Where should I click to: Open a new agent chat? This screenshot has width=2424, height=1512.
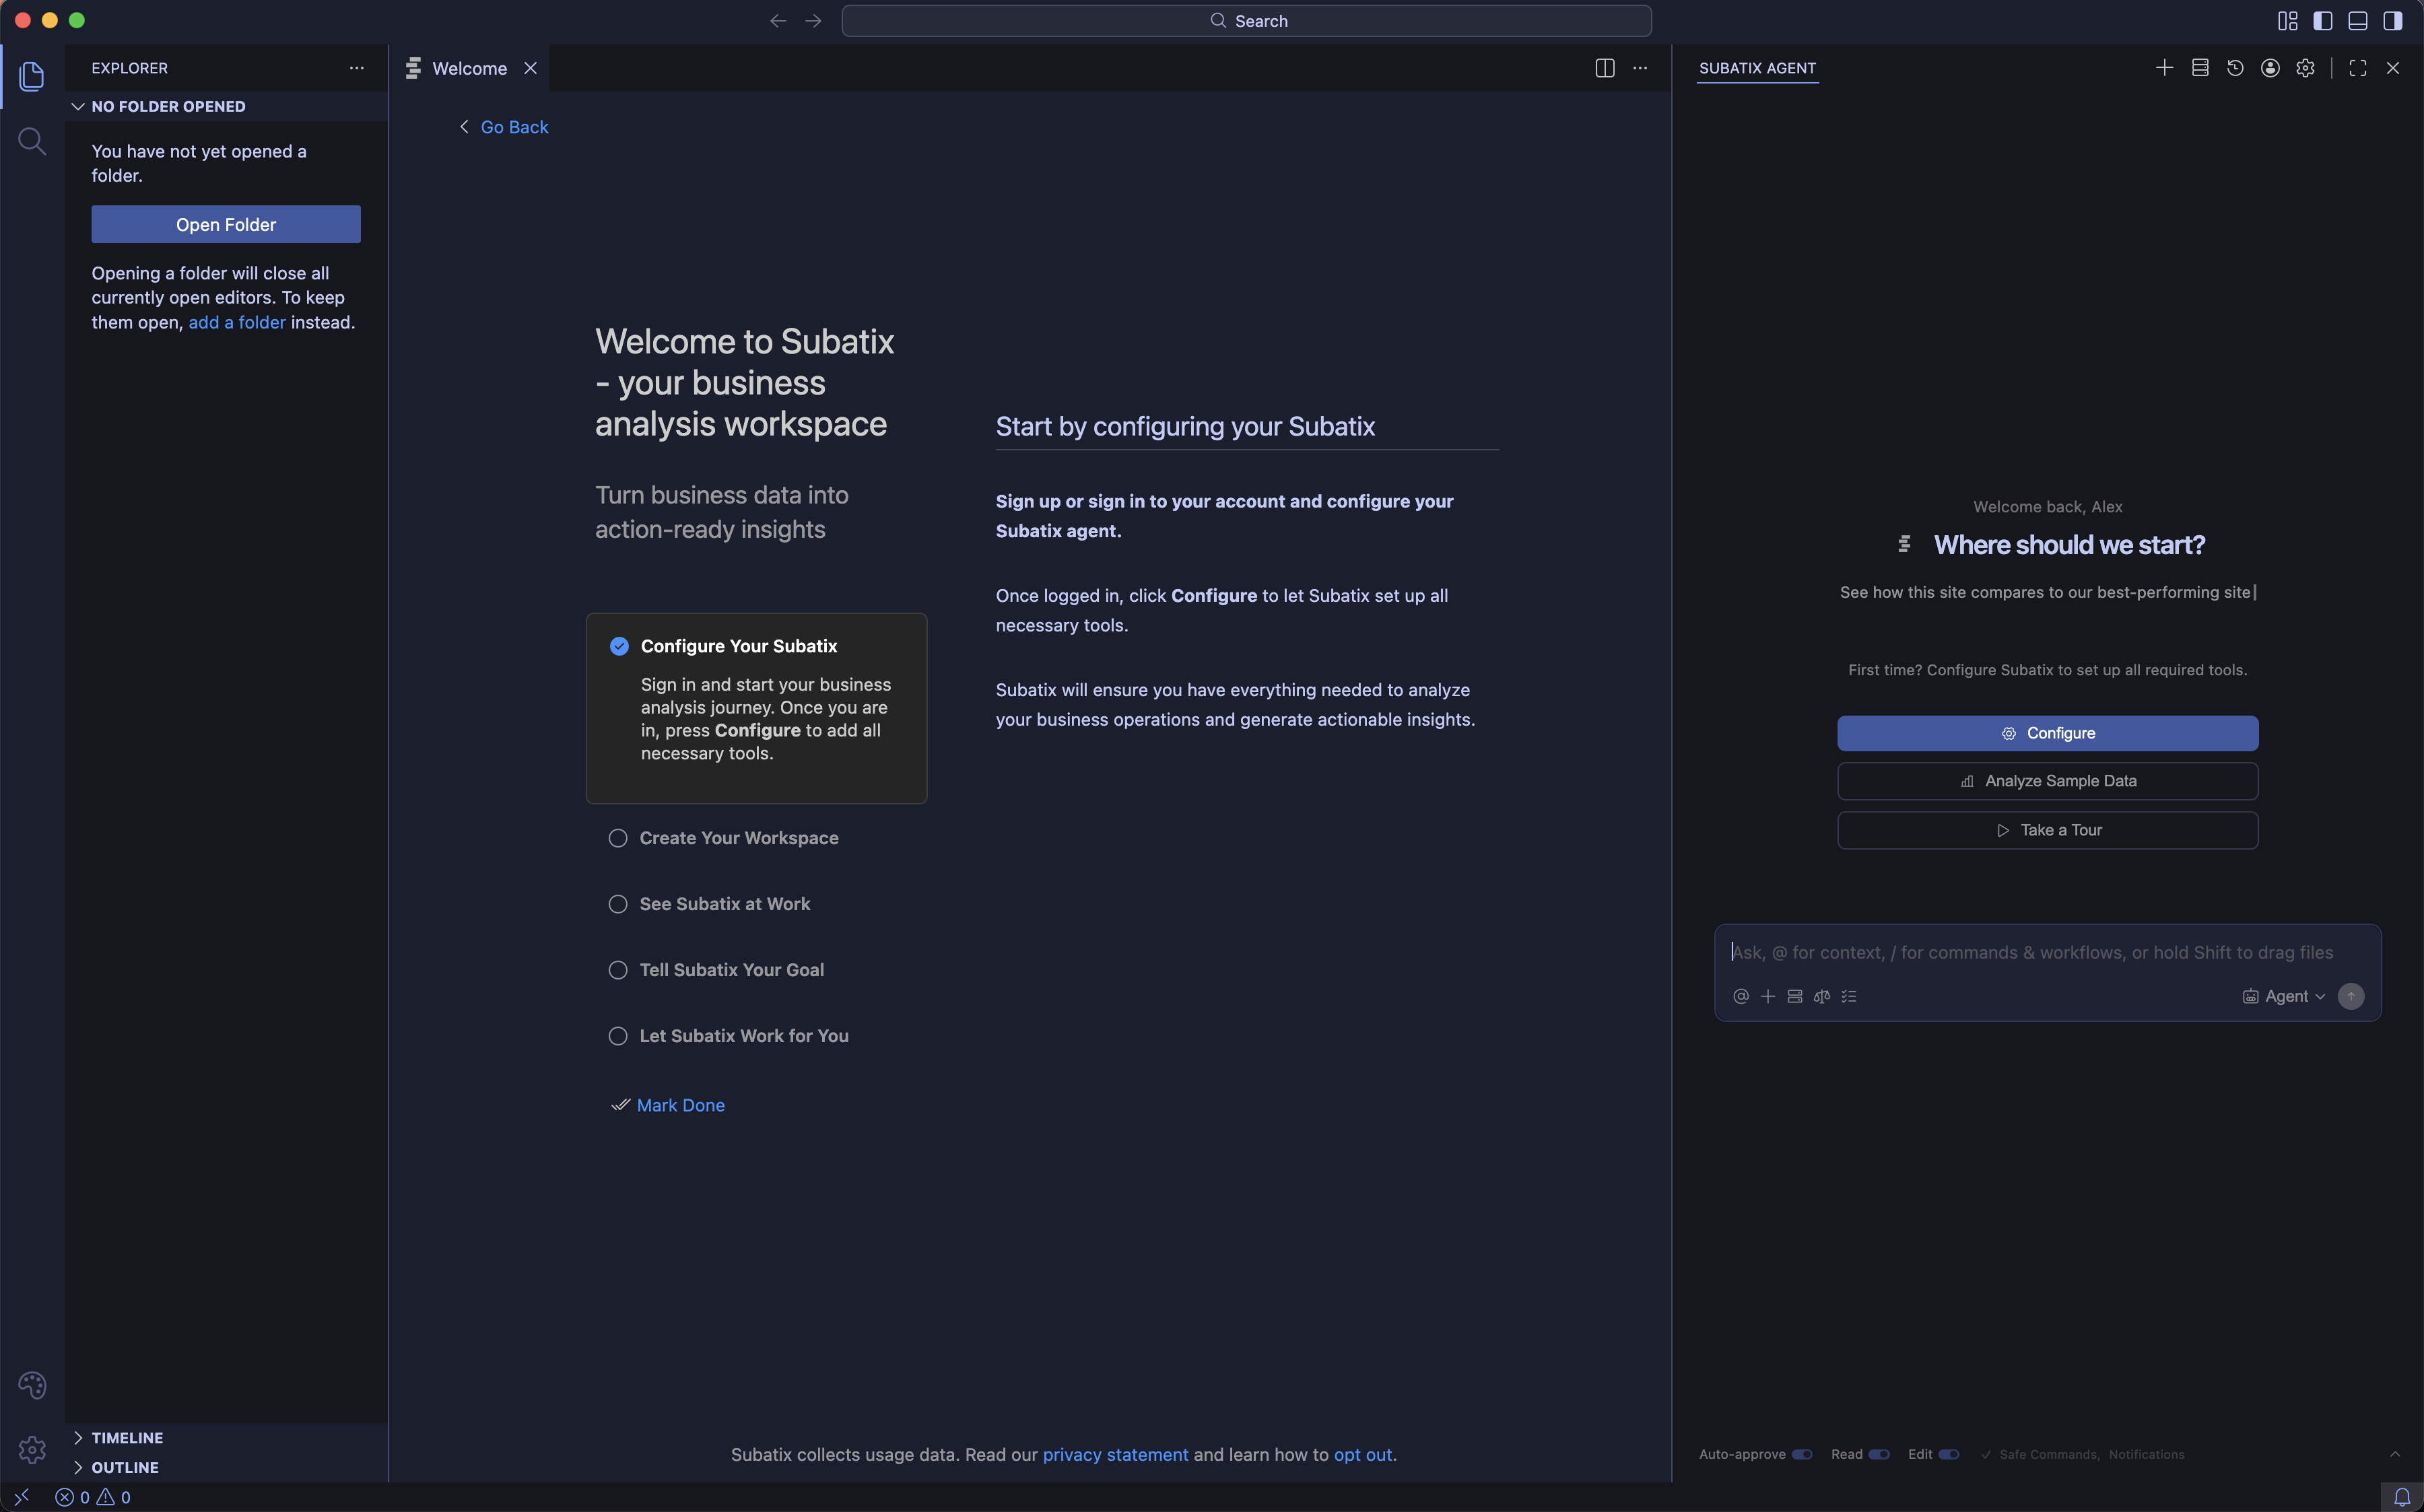click(2164, 67)
